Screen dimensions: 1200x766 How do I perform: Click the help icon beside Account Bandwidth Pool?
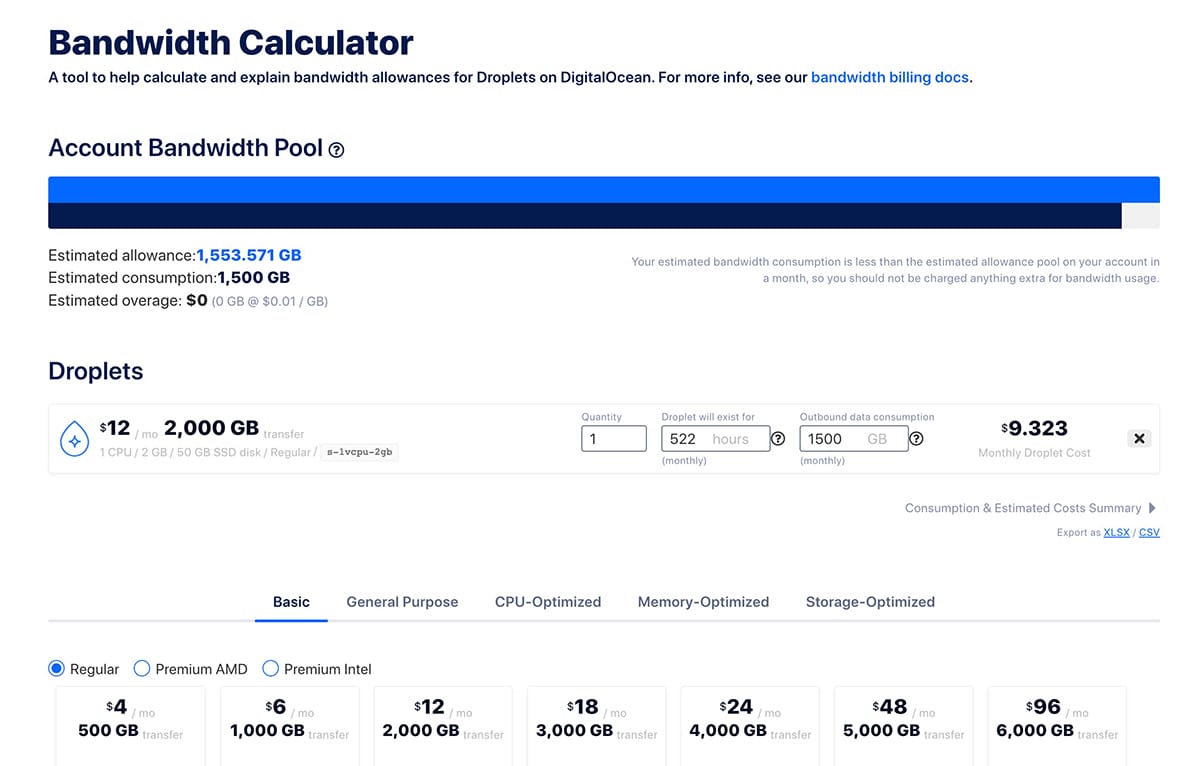point(337,150)
